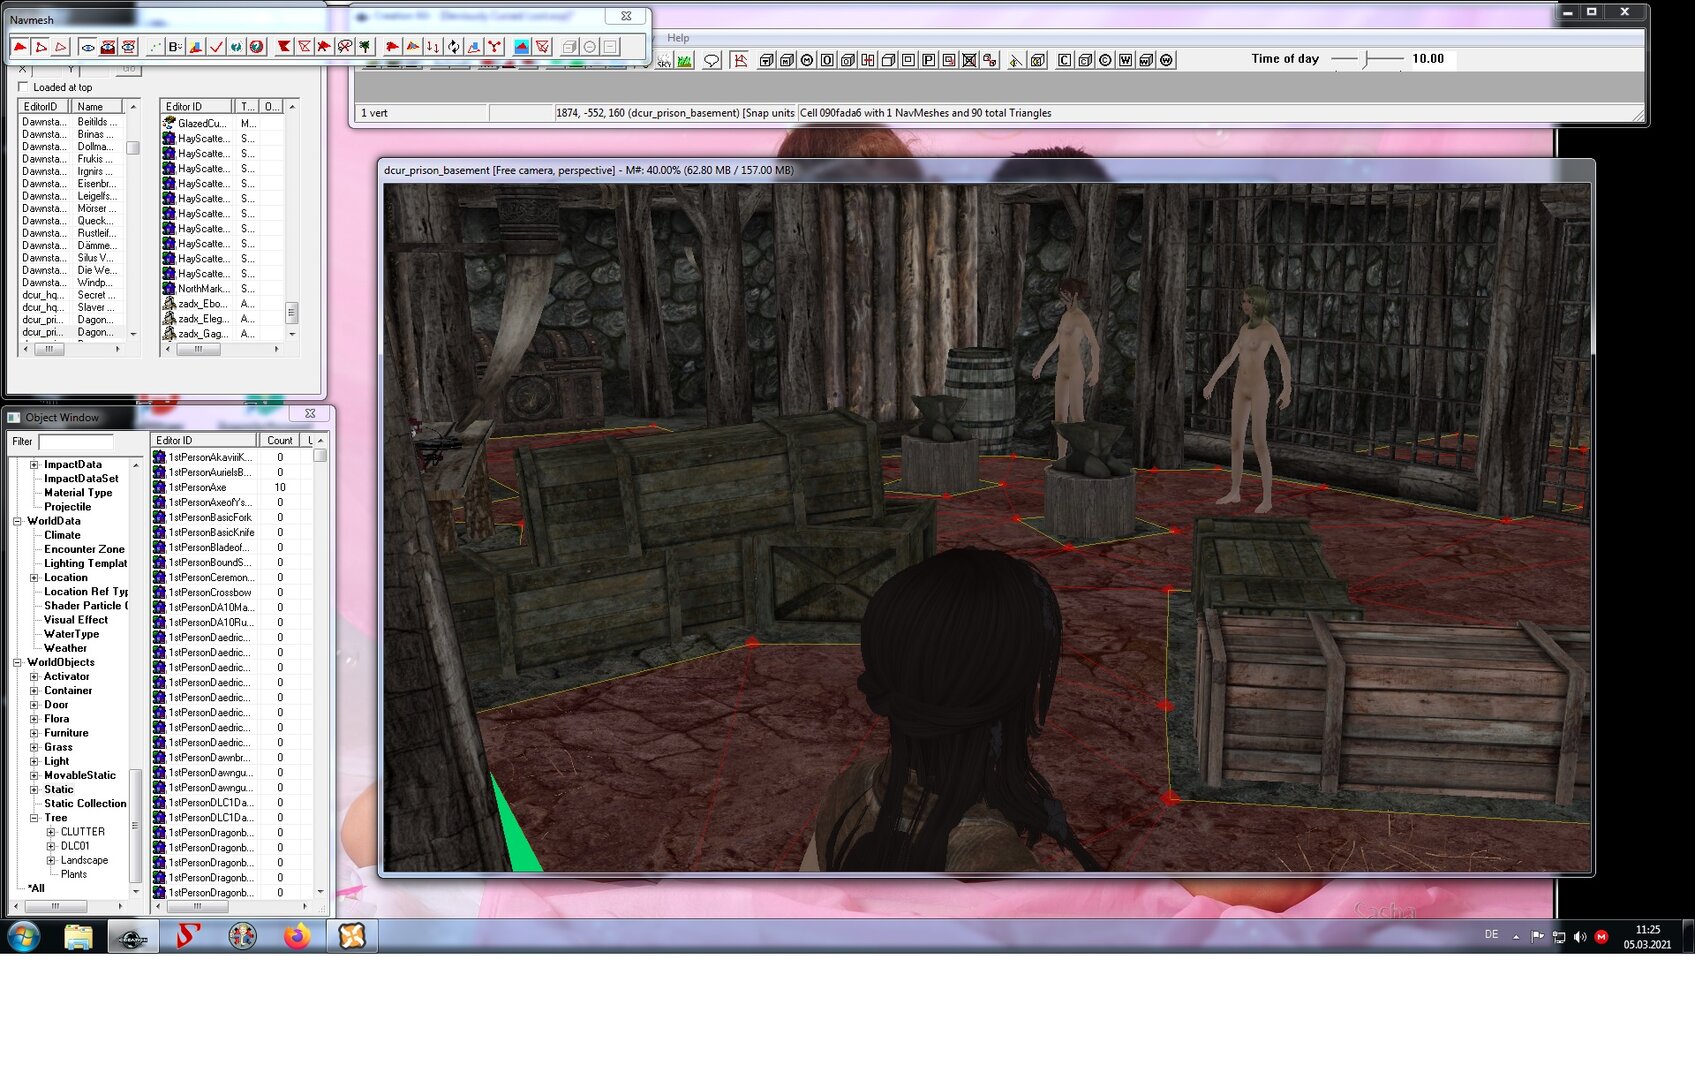Click the blue square with red triangle icon
The width and height of the screenshot is (1695, 1080).
(x=522, y=47)
